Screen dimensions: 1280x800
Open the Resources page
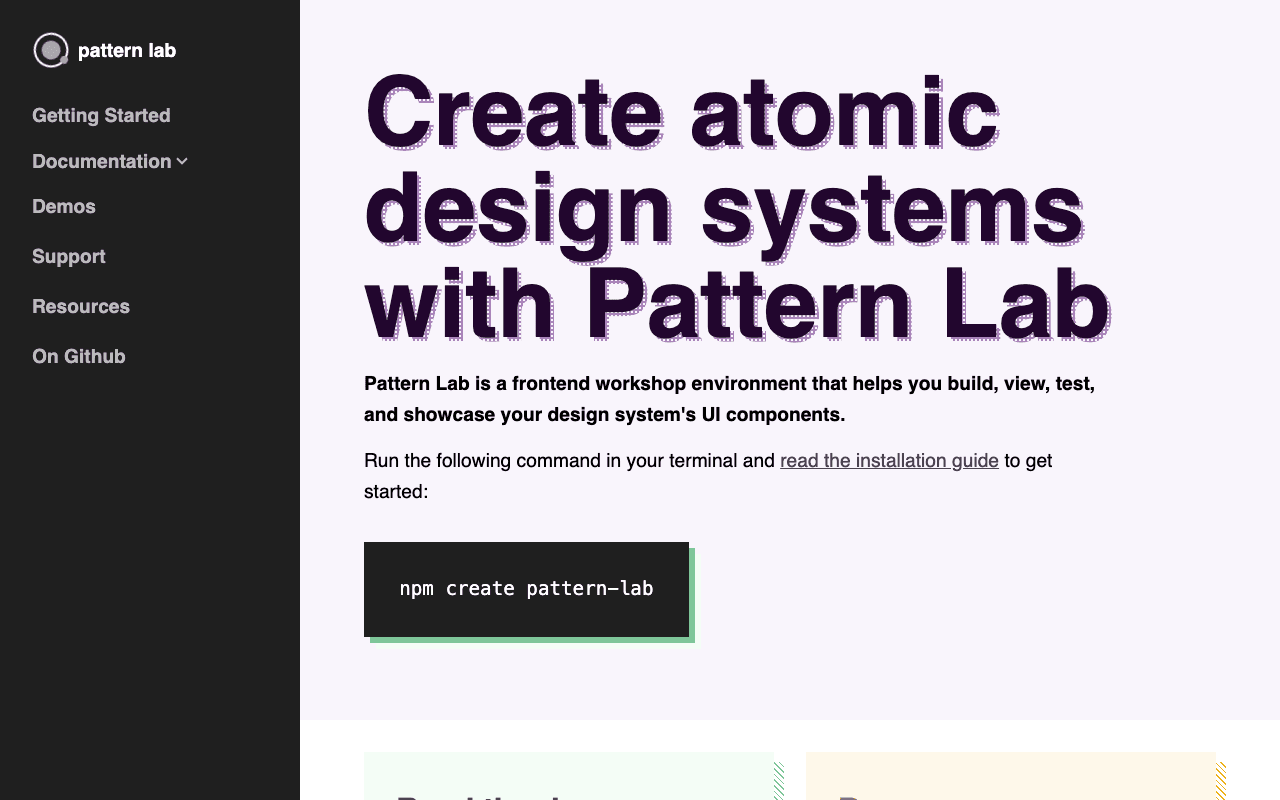click(x=81, y=306)
